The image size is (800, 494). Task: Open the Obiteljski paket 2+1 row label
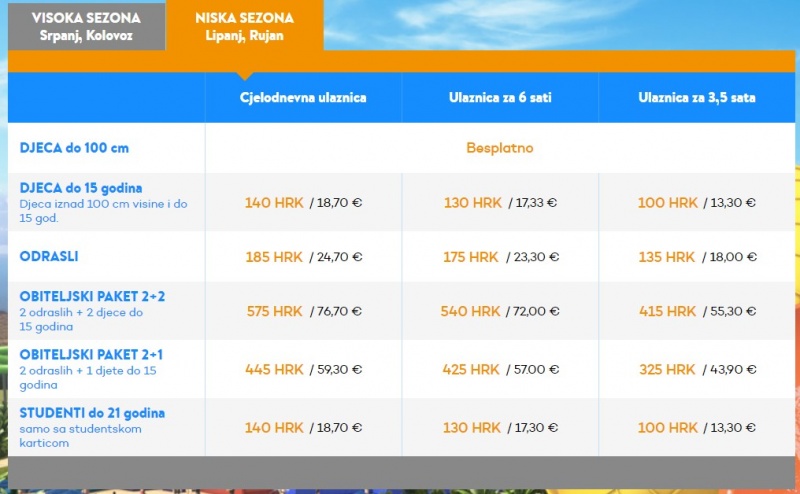tap(91, 355)
